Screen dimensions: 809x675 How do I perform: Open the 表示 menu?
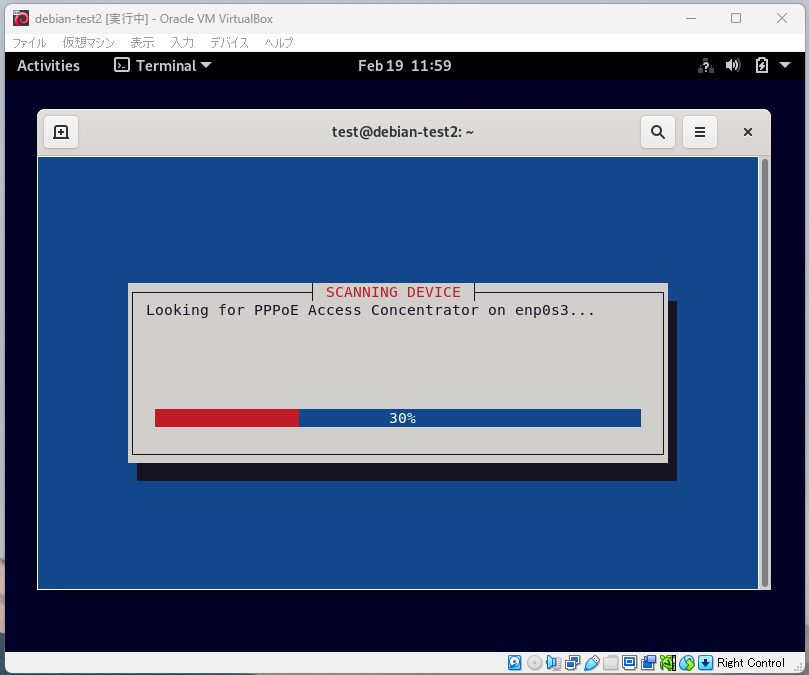[142, 43]
